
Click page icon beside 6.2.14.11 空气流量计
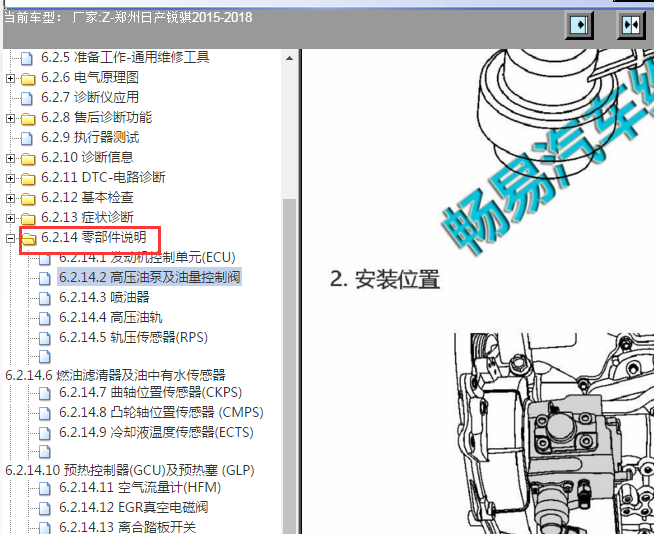(x=45, y=489)
